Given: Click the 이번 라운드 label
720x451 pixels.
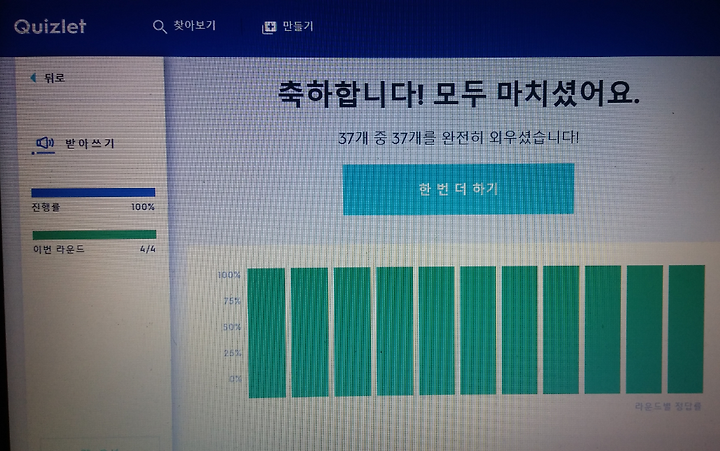Looking at the screenshot, I should point(59,249).
